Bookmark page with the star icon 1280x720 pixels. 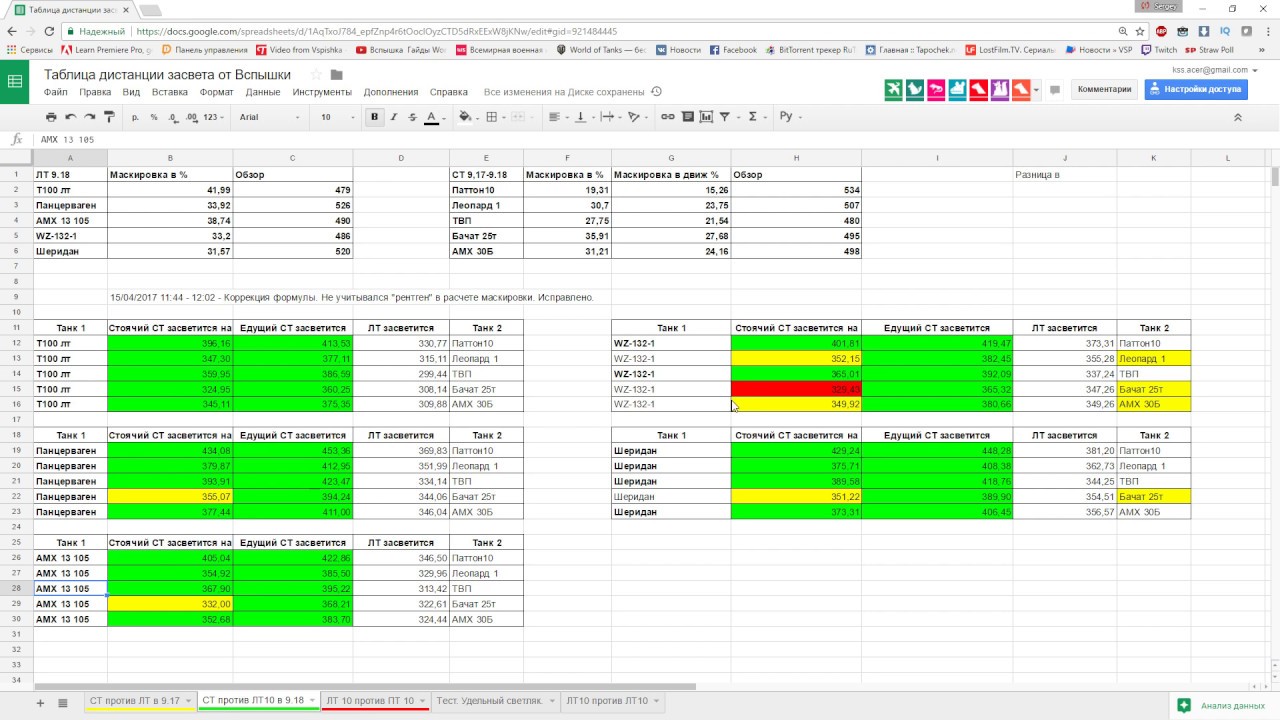[x=1139, y=31]
